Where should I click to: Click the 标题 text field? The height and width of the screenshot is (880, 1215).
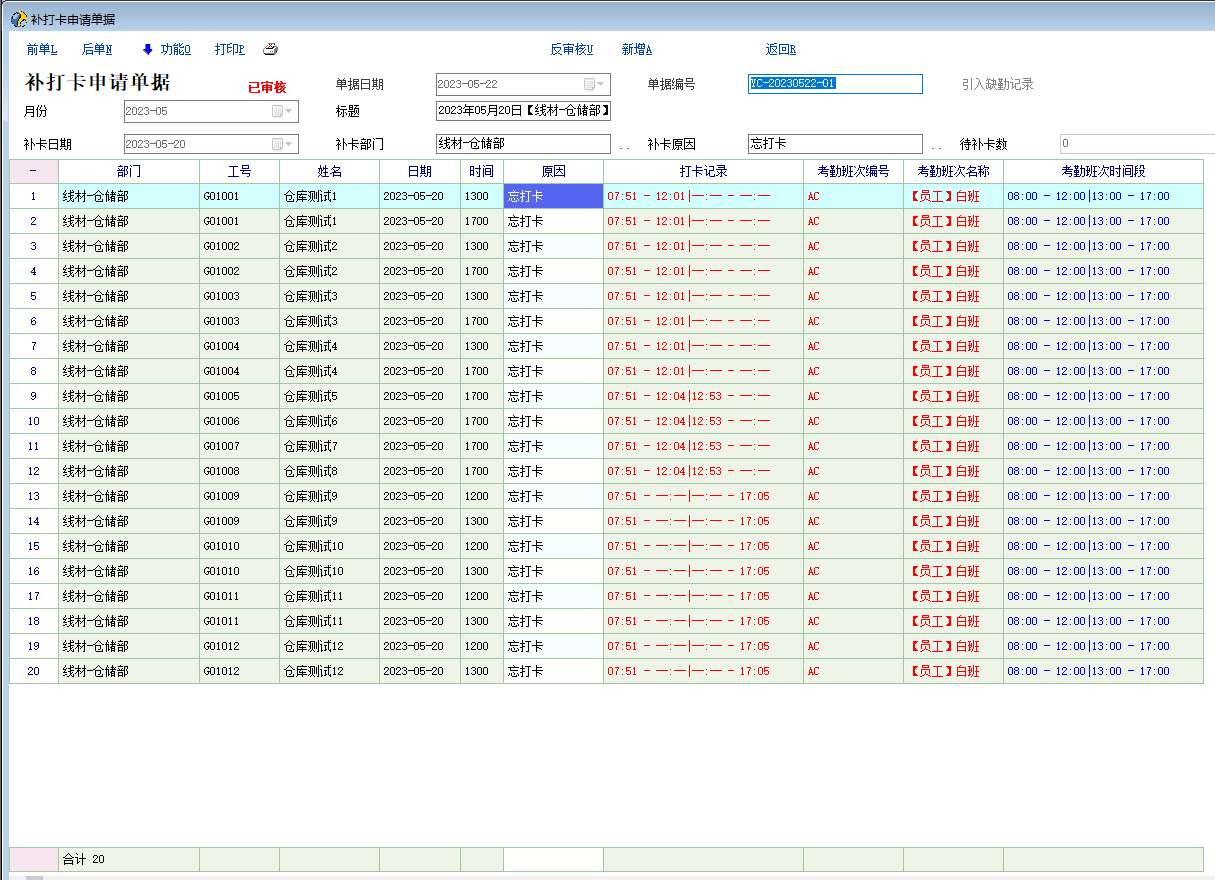[x=523, y=111]
